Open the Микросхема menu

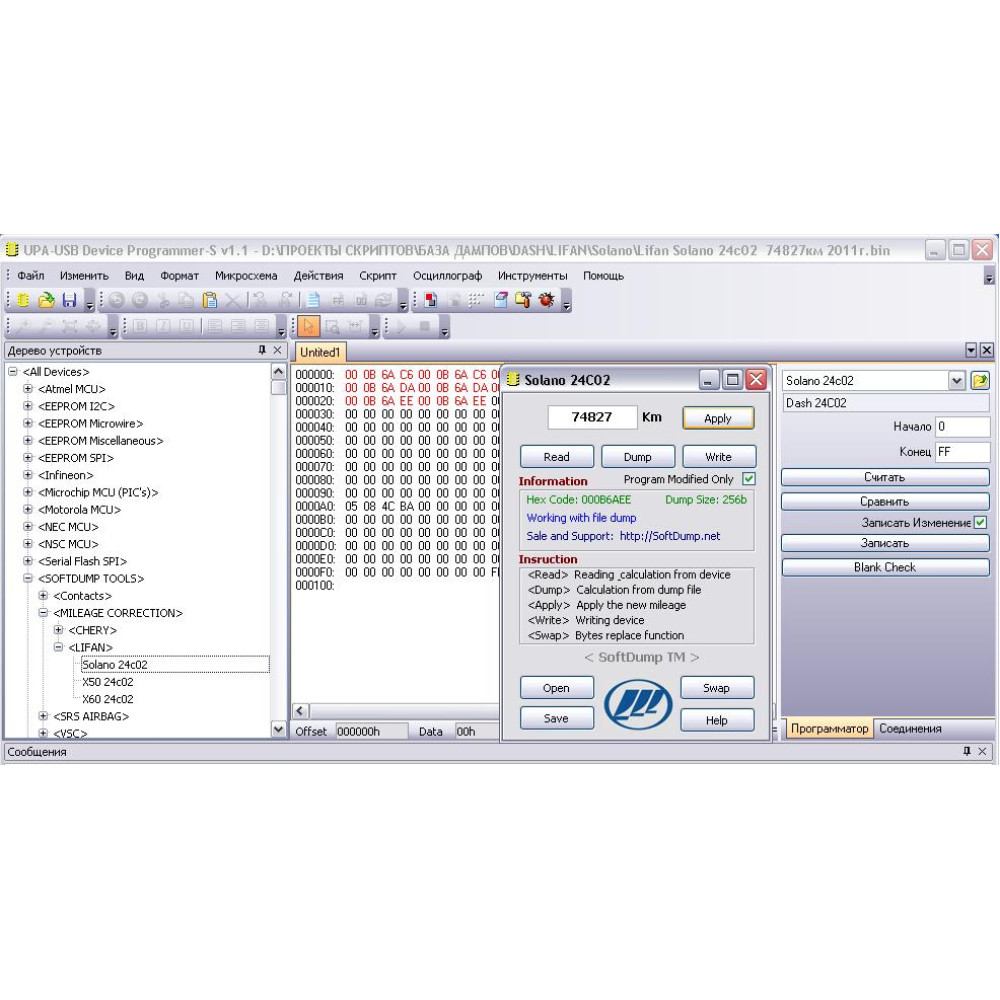pos(246,276)
